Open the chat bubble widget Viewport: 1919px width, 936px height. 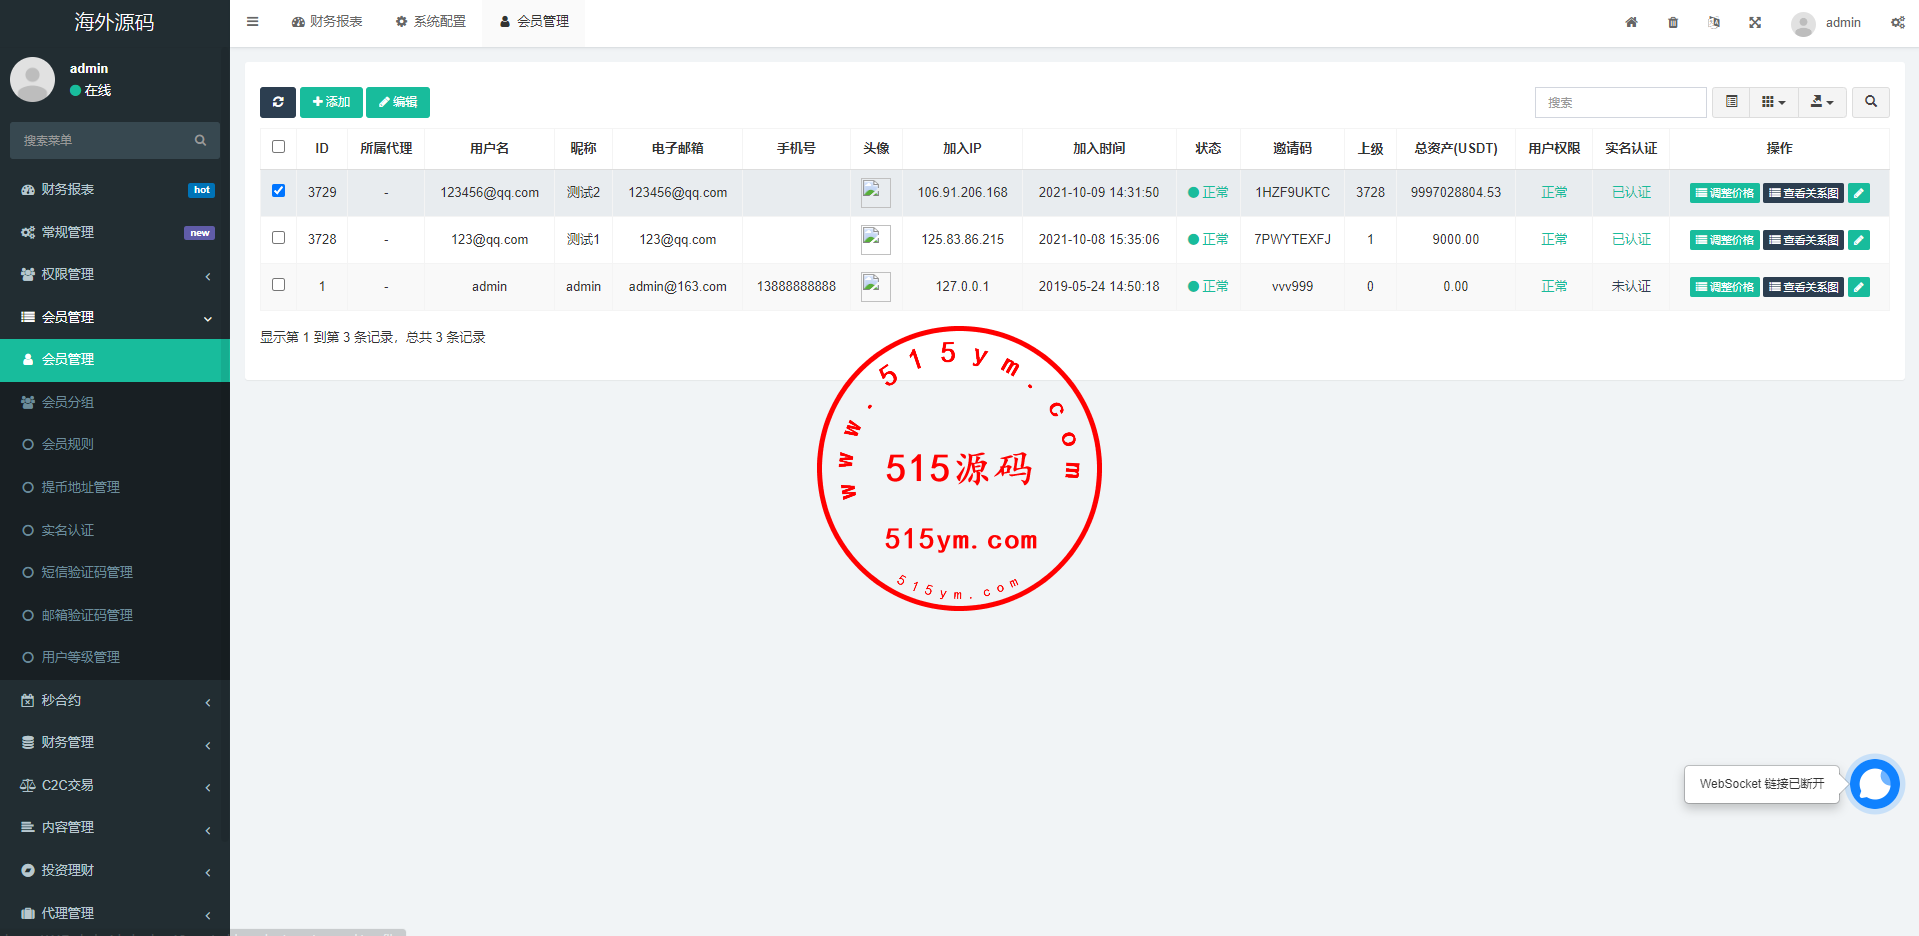(1874, 784)
